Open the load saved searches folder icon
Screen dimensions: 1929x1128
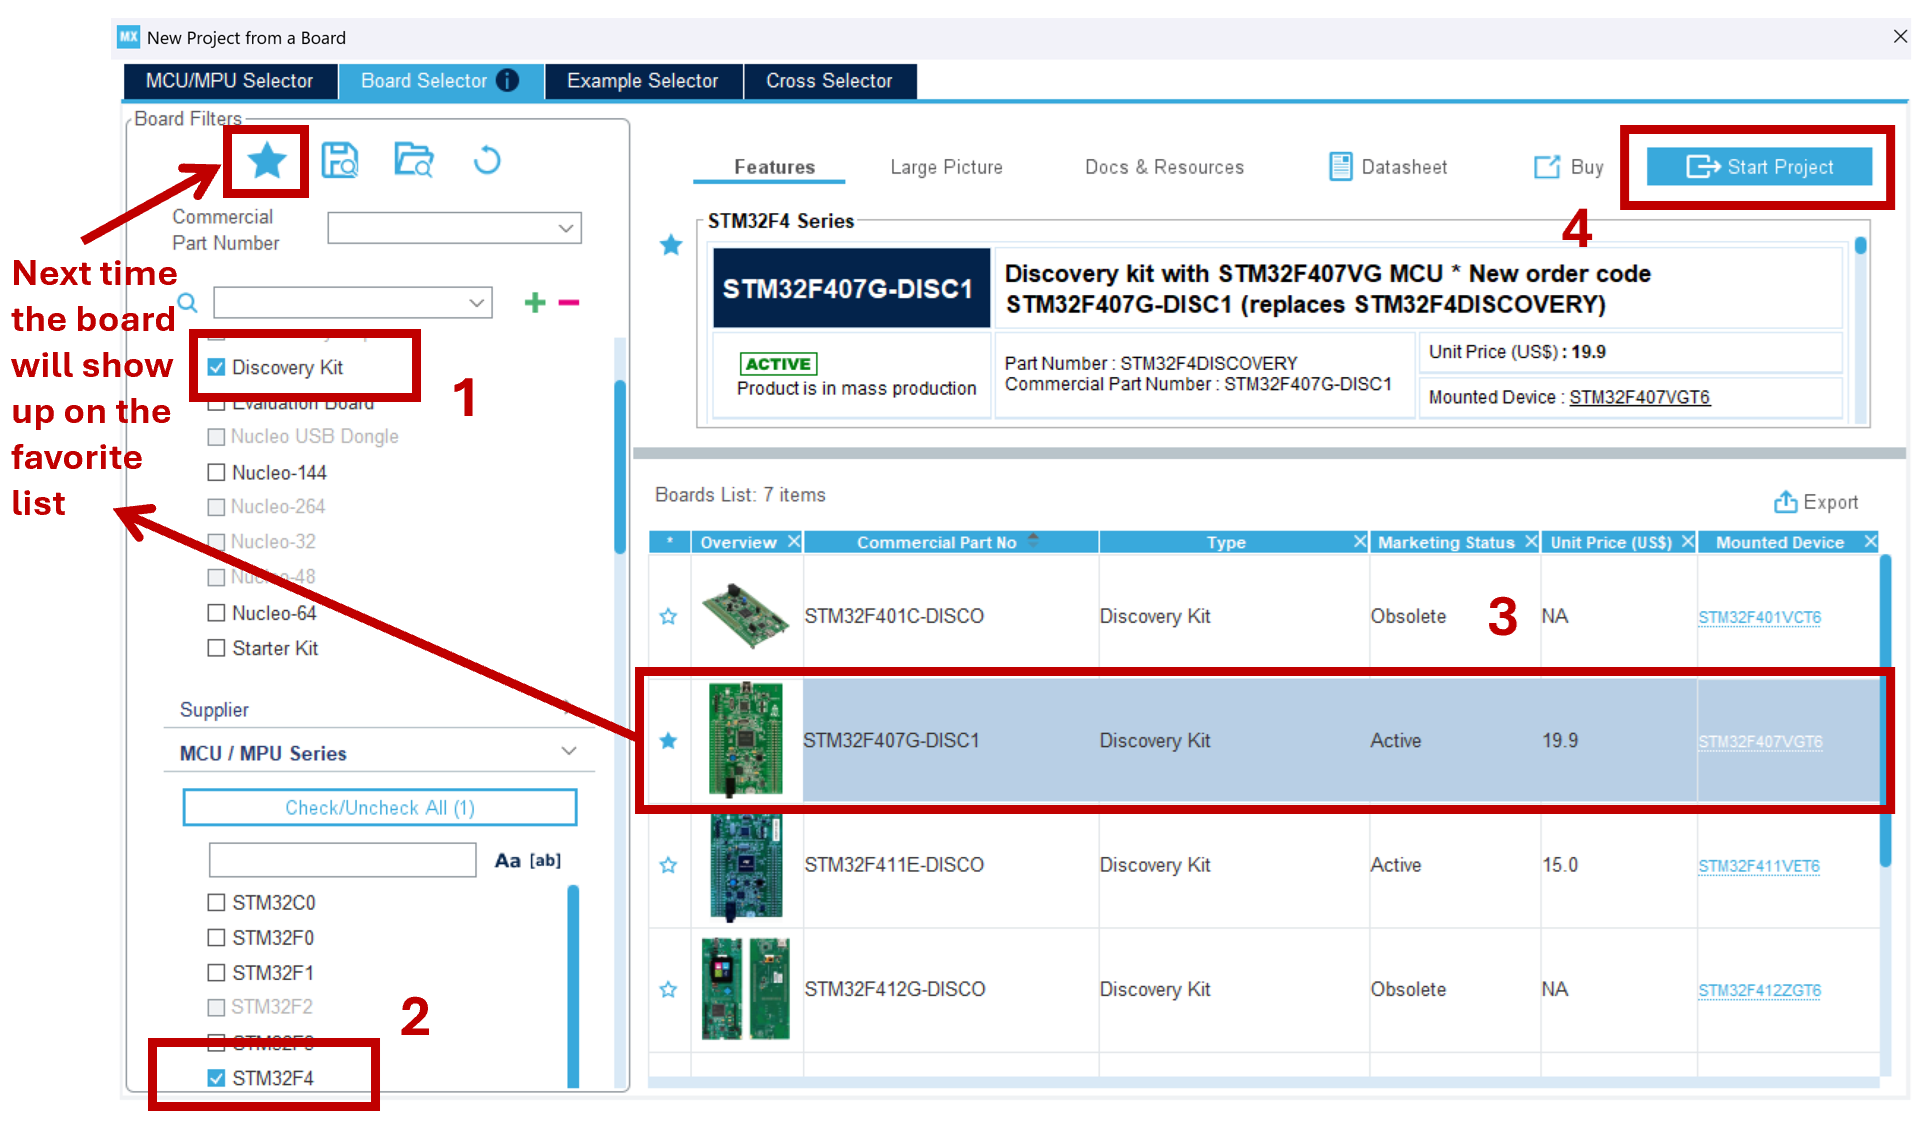tap(413, 160)
